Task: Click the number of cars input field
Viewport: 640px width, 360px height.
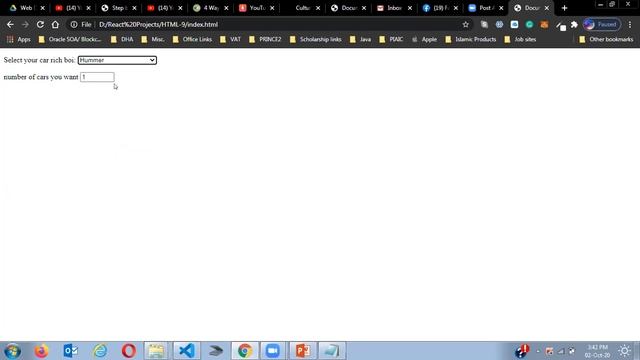Action: click(x=97, y=77)
